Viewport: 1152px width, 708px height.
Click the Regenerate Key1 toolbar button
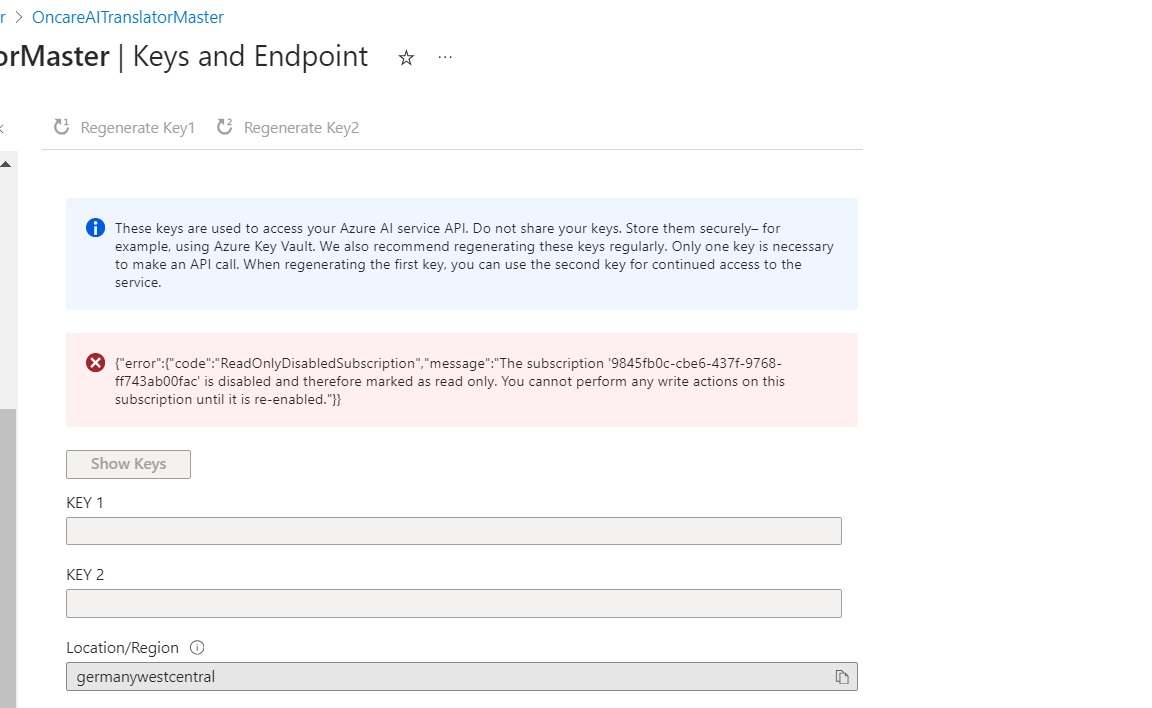tap(124, 128)
